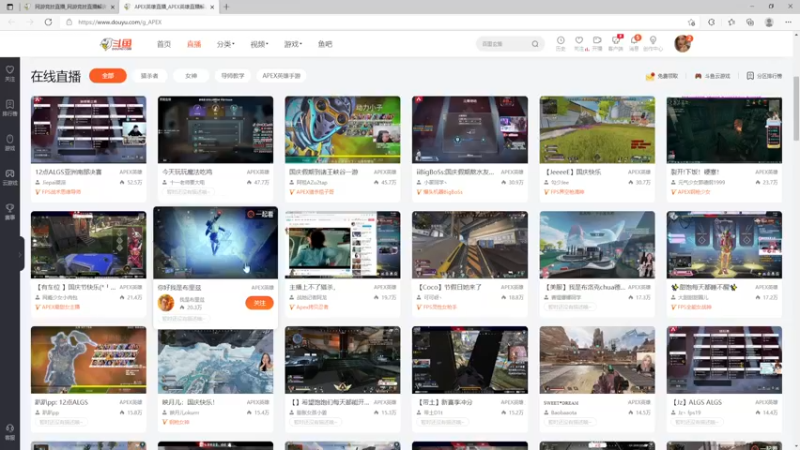Add page to favorites with star icon
This screenshot has width=800, height=450.
[x=691, y=22]
